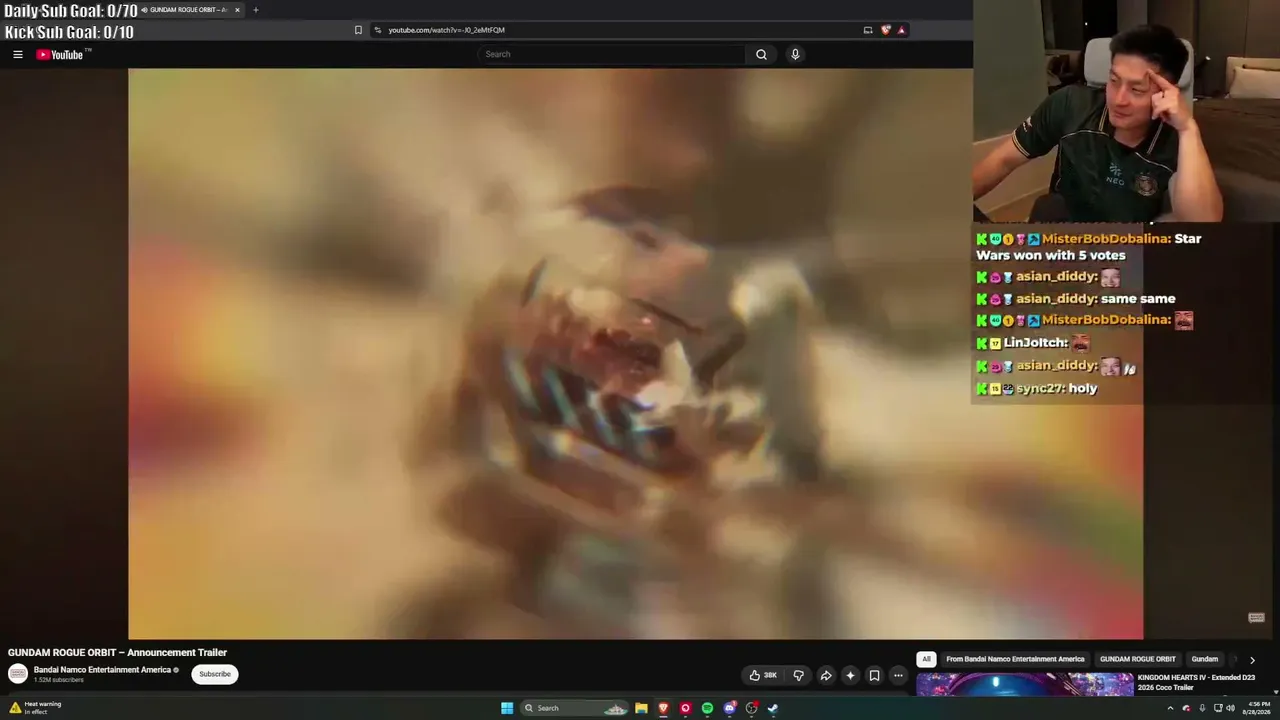Click sync27's 'holy' chat message
This screenshot has width=1280, height=720.
tap(1037, 389)
